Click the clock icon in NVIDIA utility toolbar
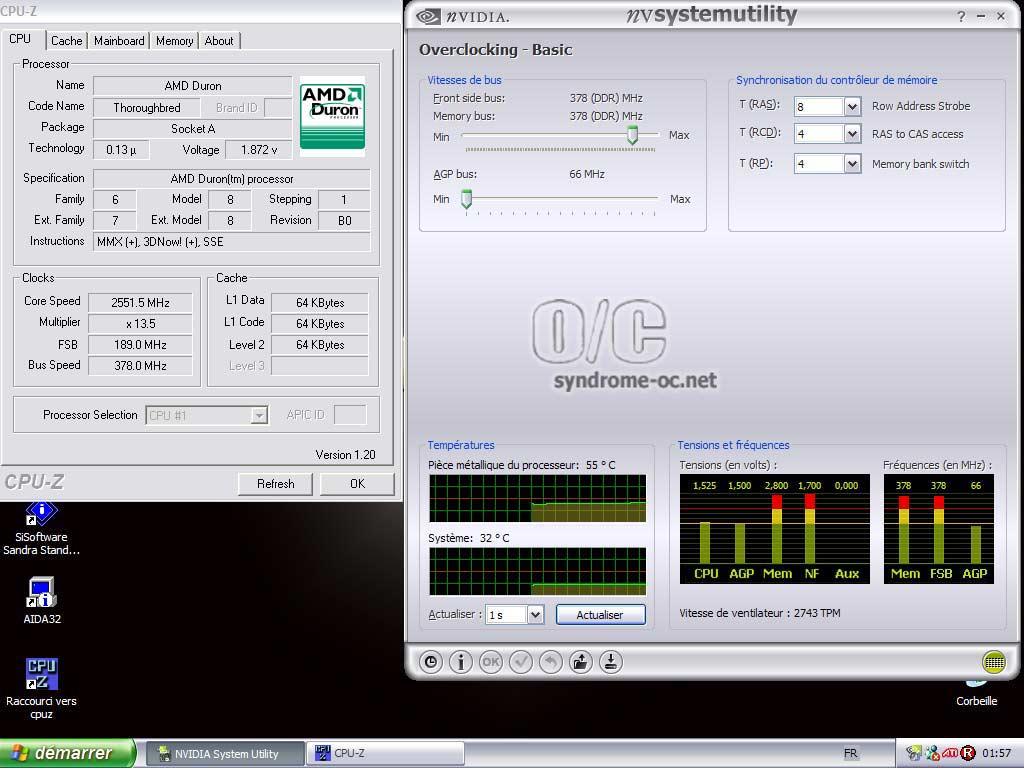 pos(431,662)
